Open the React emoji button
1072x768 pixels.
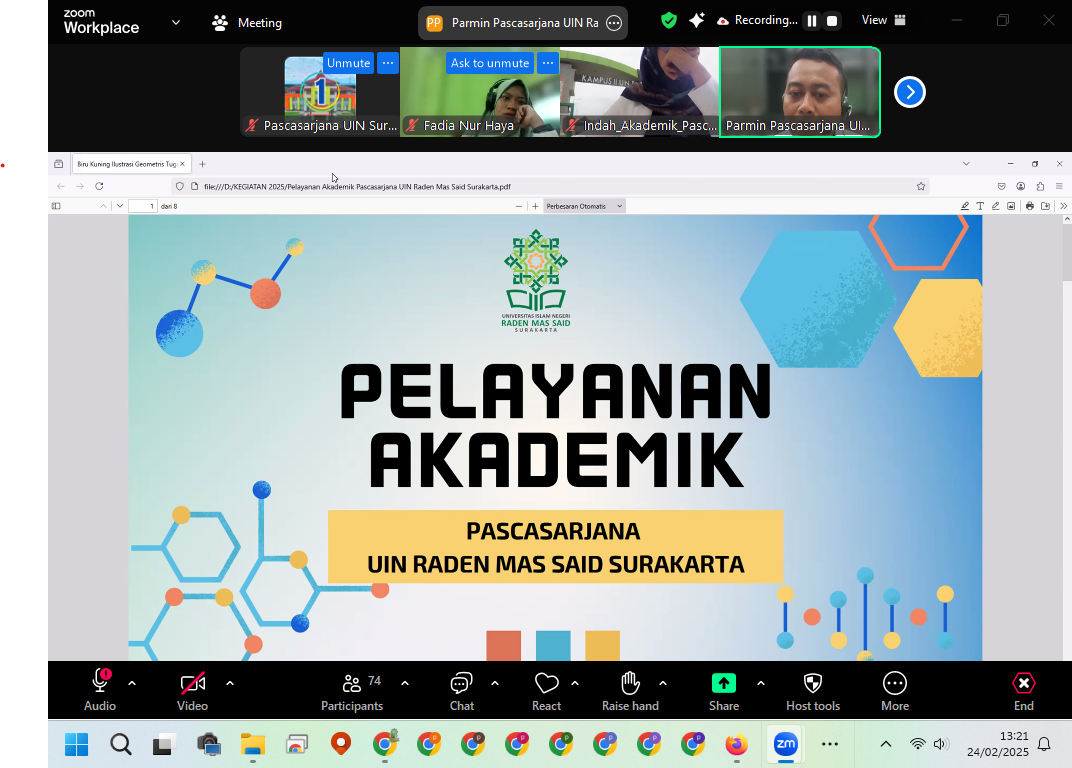tap(546, 689)
